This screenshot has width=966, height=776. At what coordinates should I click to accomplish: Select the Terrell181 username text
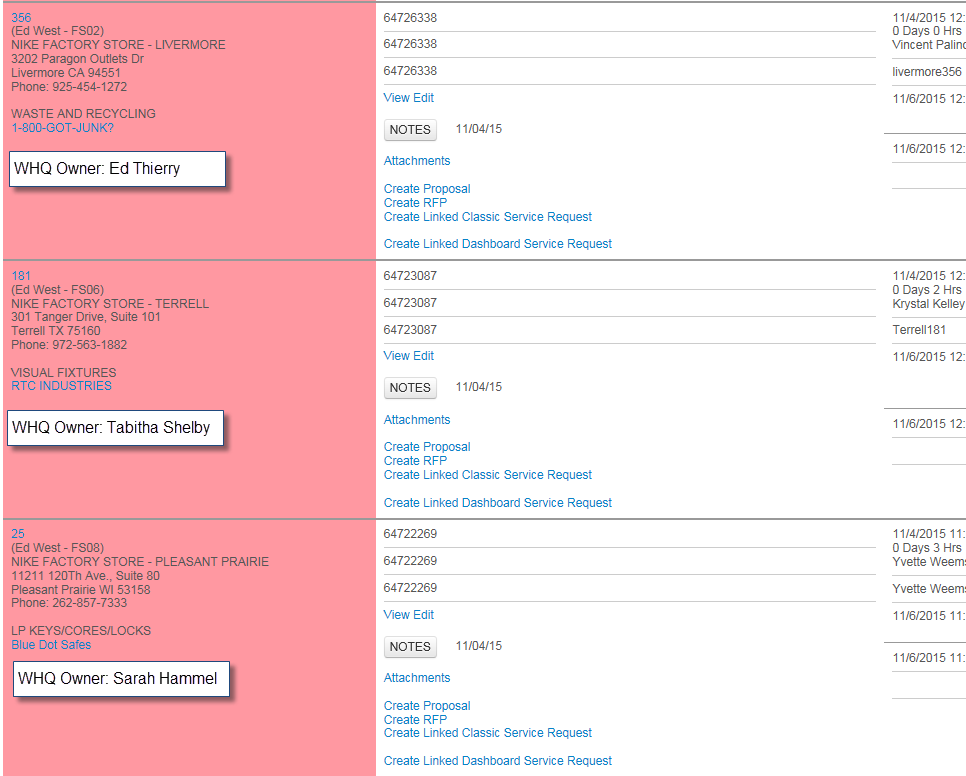click(x=919, y=330)
